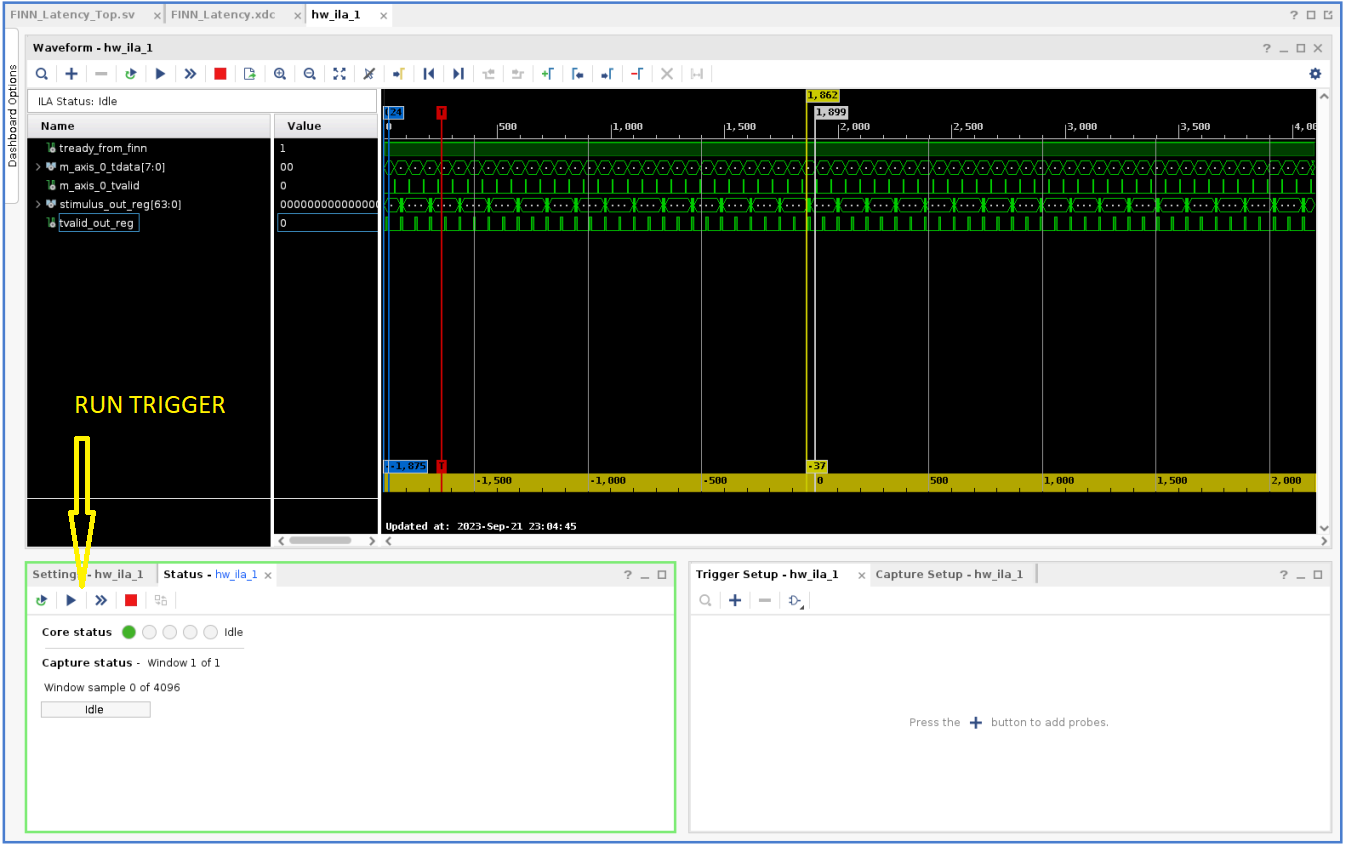Image resolution: width=1349 pixels, height=847 pixels.
Task: Click the Idle status bar button
Action: [x=95, y=709]
